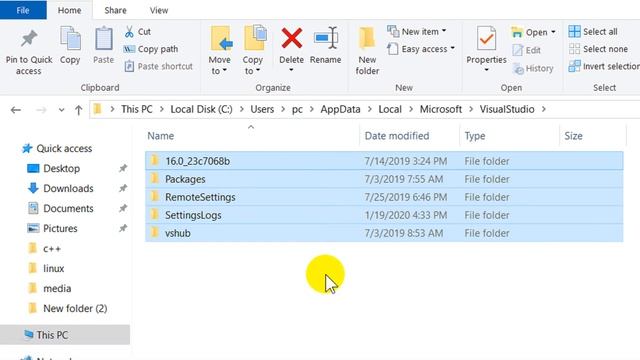The width and height of the screenshot is (640, 360).
Task: Expand the Delete dropdown arrow
Action: pos(291,70)
